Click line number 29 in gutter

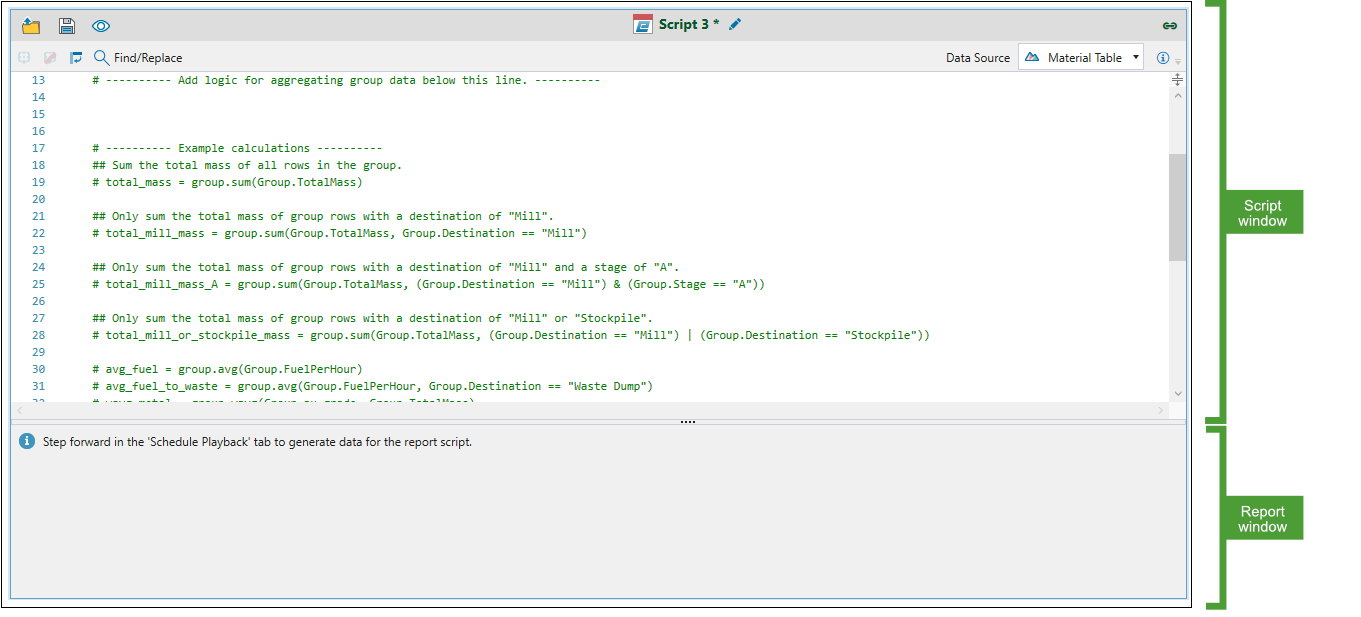point(38,352)
